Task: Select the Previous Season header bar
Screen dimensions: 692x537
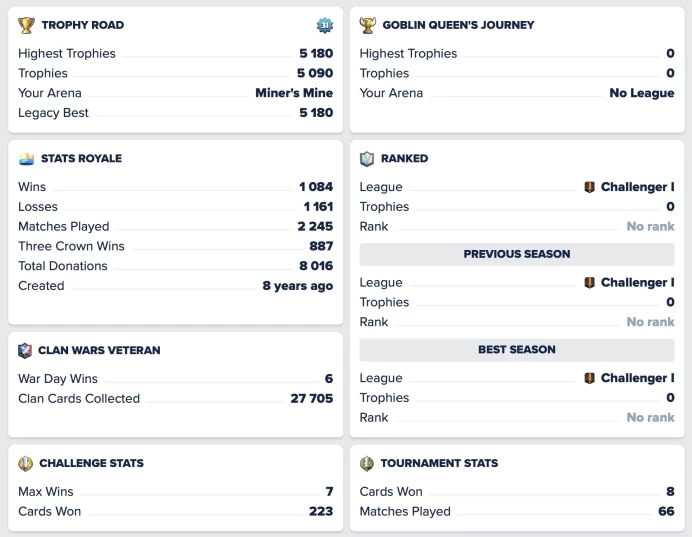Action: (517, 254)
